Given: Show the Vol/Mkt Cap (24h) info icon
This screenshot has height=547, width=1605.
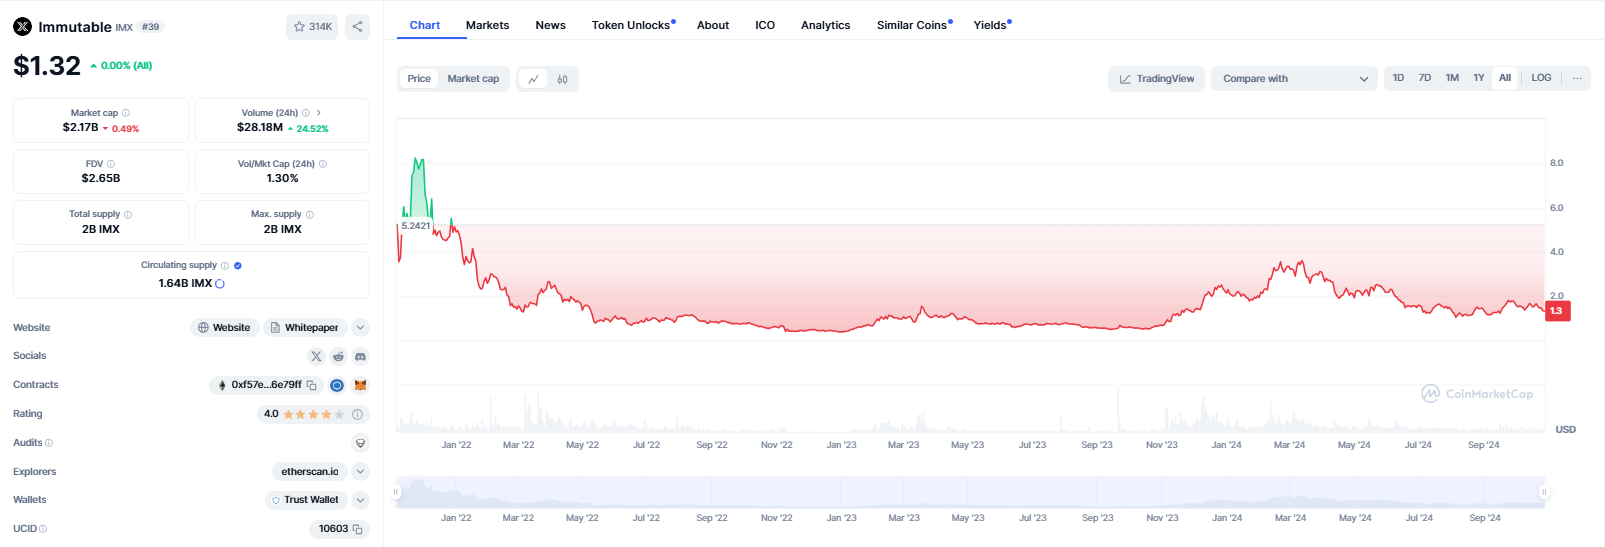Looking at the screenshot, I should pyautogui.click(x=323, y=164).
